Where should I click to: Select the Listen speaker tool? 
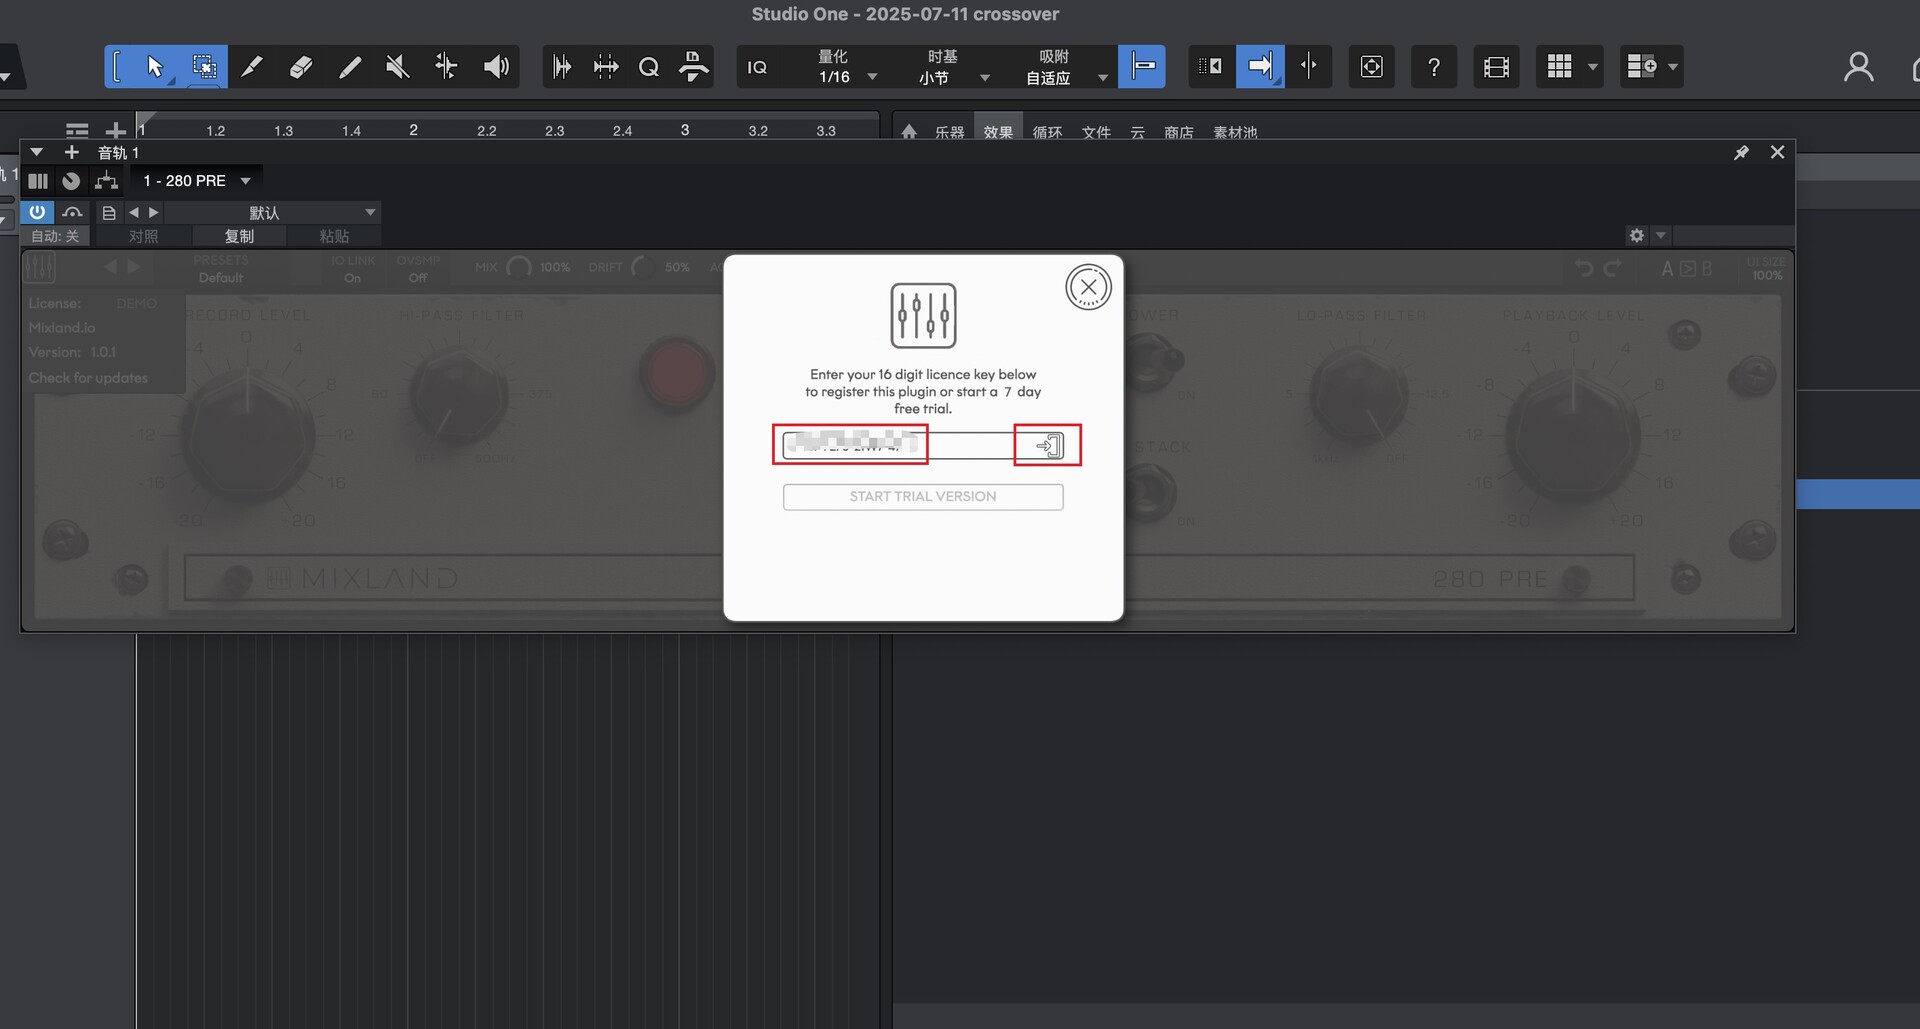tap(496, 67)
